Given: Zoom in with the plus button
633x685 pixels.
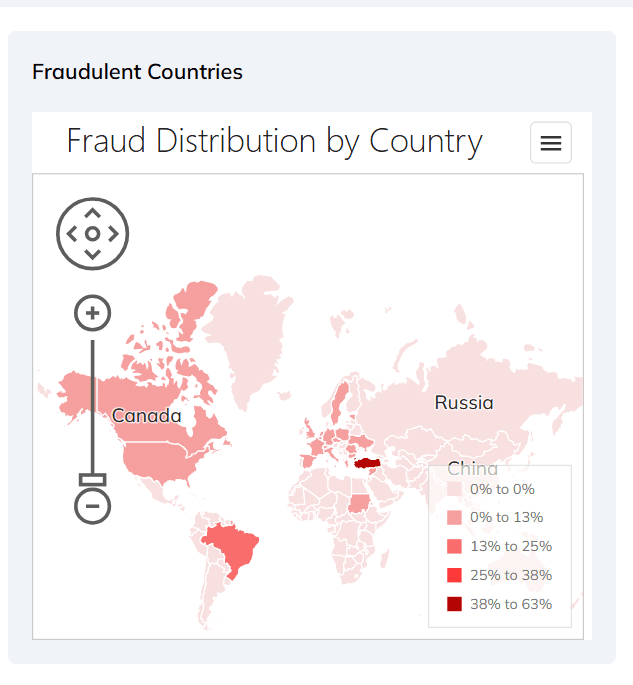Looking at the screenshot, I should point(93,313).
